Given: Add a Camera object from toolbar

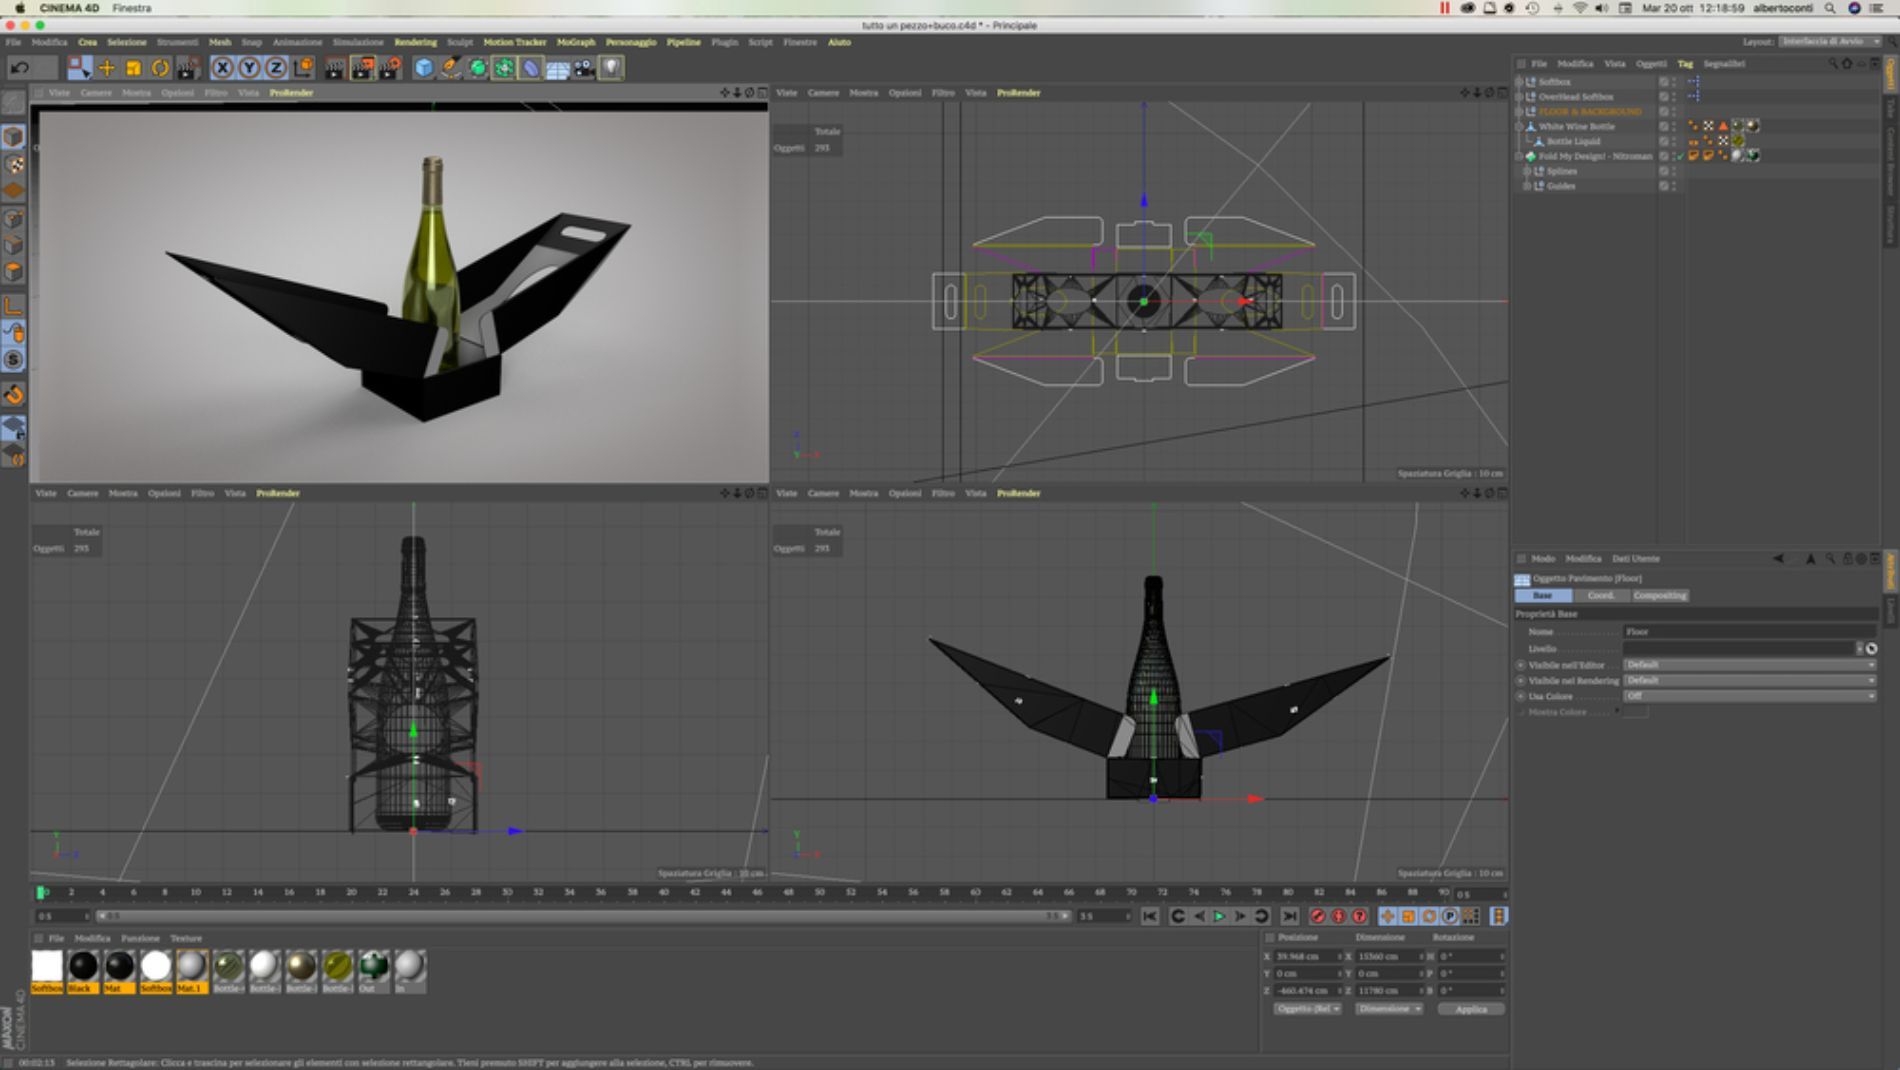Looking at the screenshot, I should (x=584, y=68).
